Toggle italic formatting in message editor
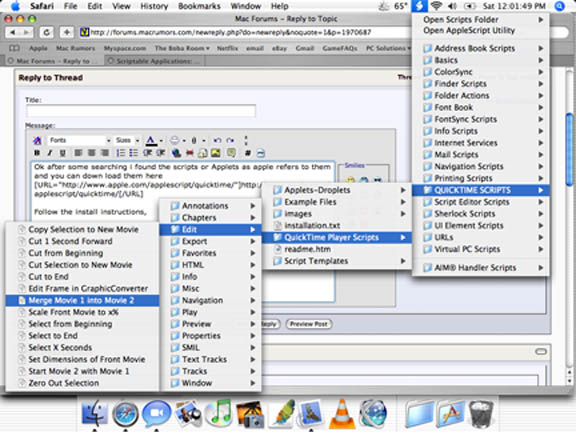 tap(50, 153)
